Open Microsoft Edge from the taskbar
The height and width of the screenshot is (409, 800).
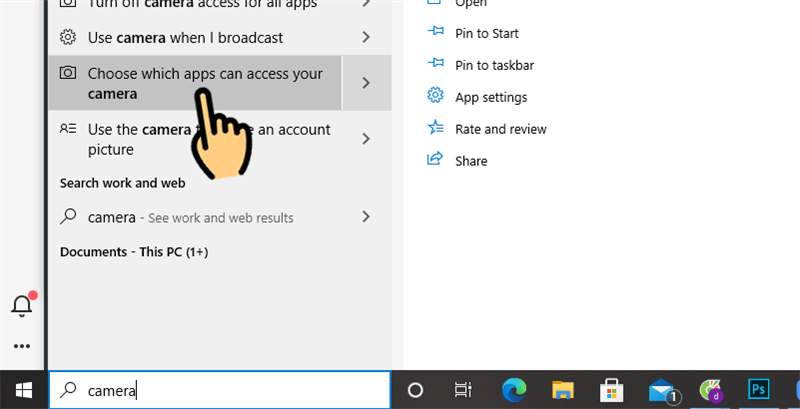click(x=514, y=390)
